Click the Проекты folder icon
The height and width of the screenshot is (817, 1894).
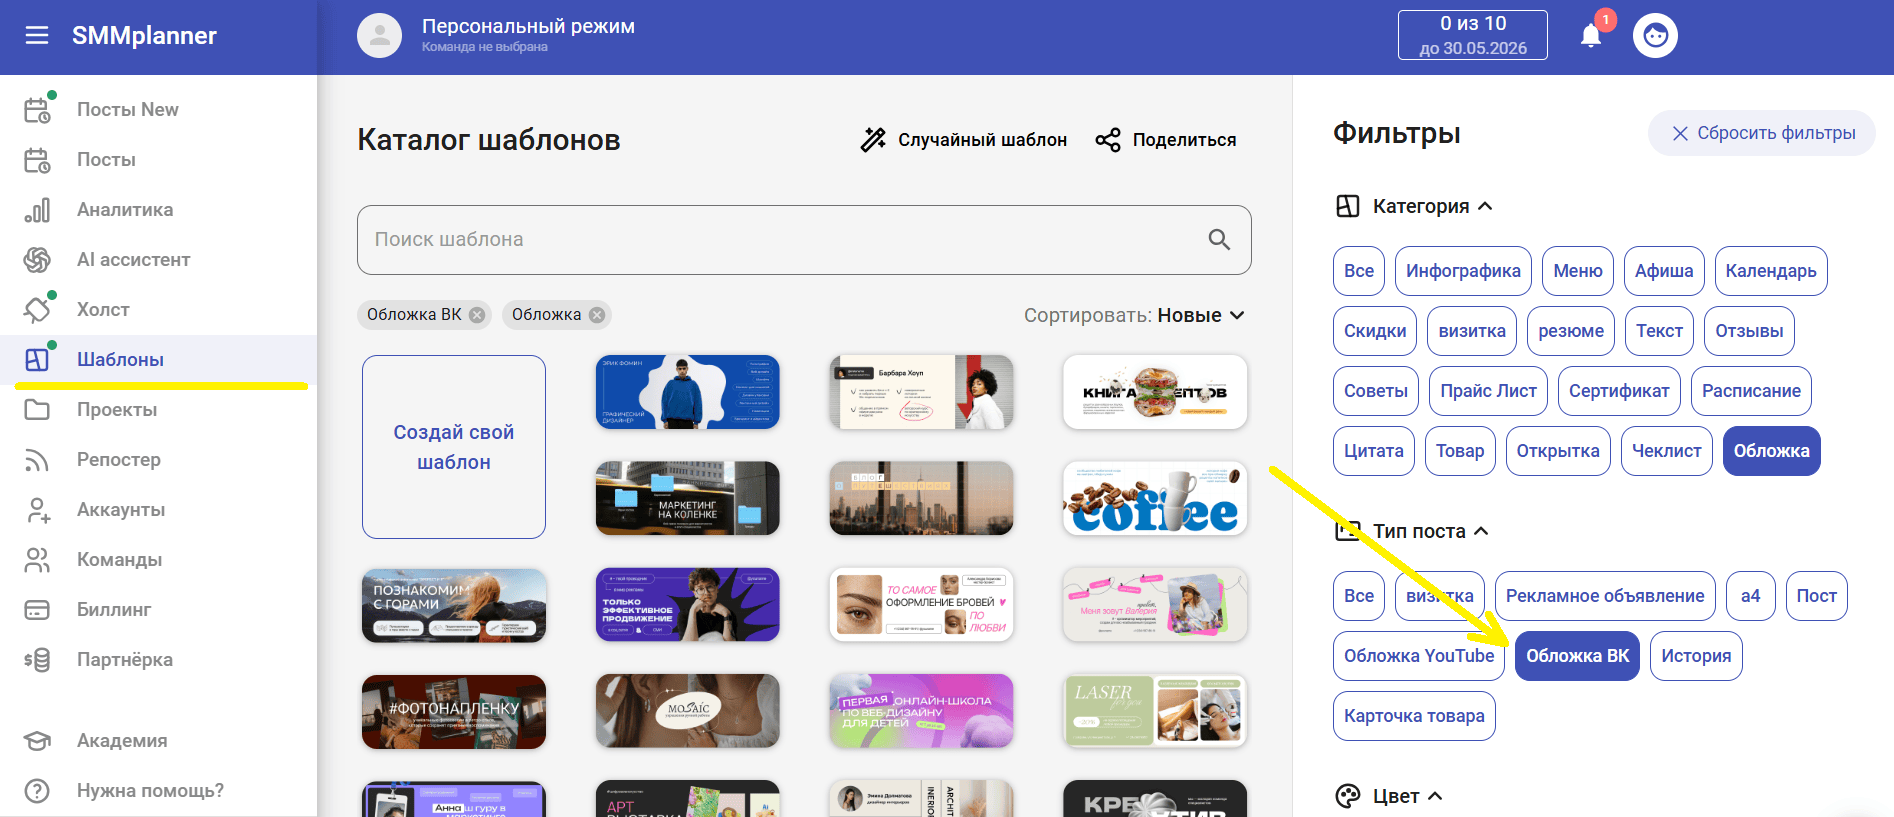(x=37, y=410)
